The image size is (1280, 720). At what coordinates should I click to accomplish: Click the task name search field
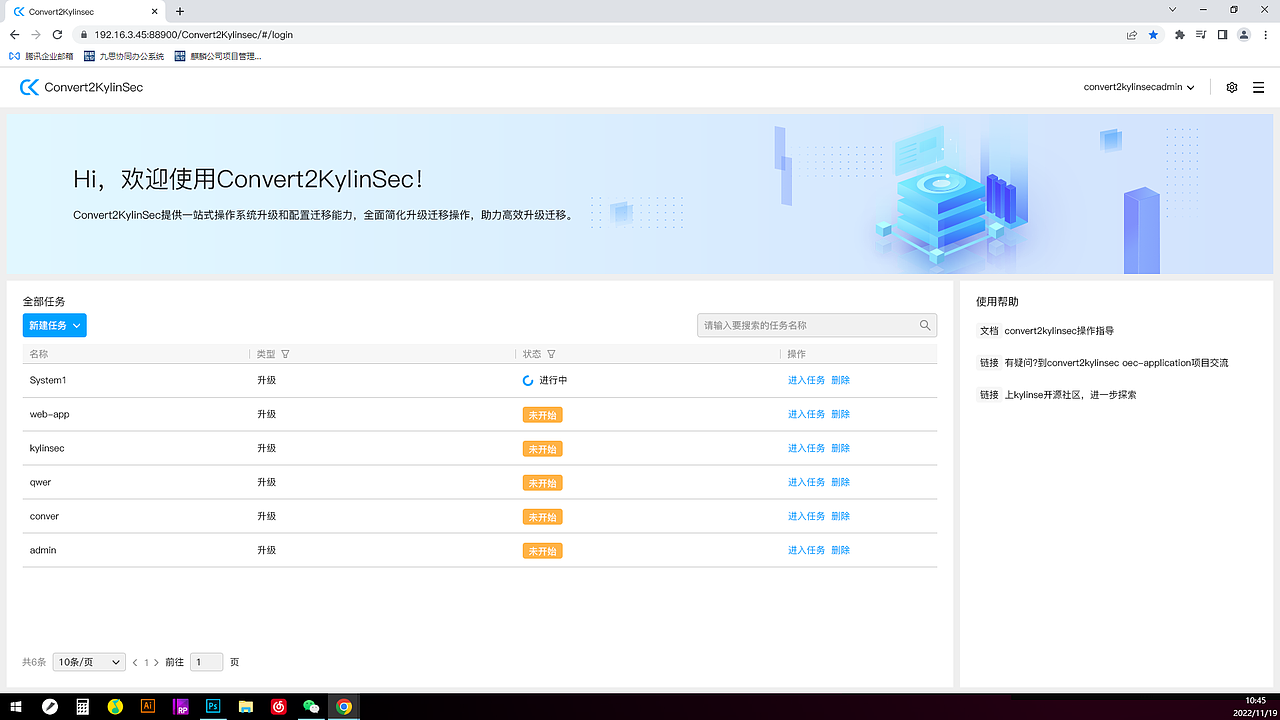(817, 325)
